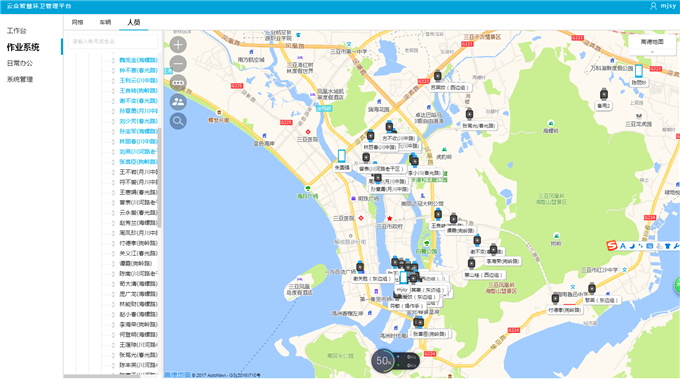The width and height of the screenshot is (680, 379).
Task: Switch to the 网格 tab
Action: [78, 22]
